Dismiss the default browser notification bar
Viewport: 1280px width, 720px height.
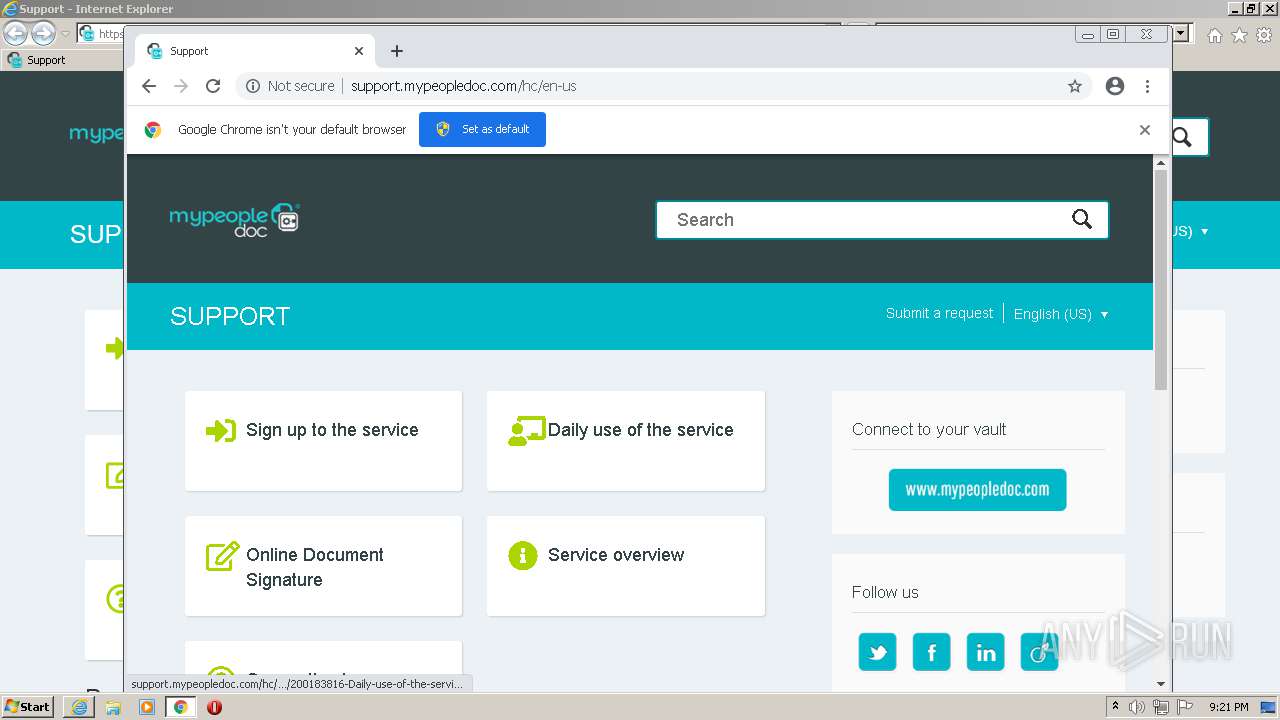pyautogui.click(x=1145, y=130)
